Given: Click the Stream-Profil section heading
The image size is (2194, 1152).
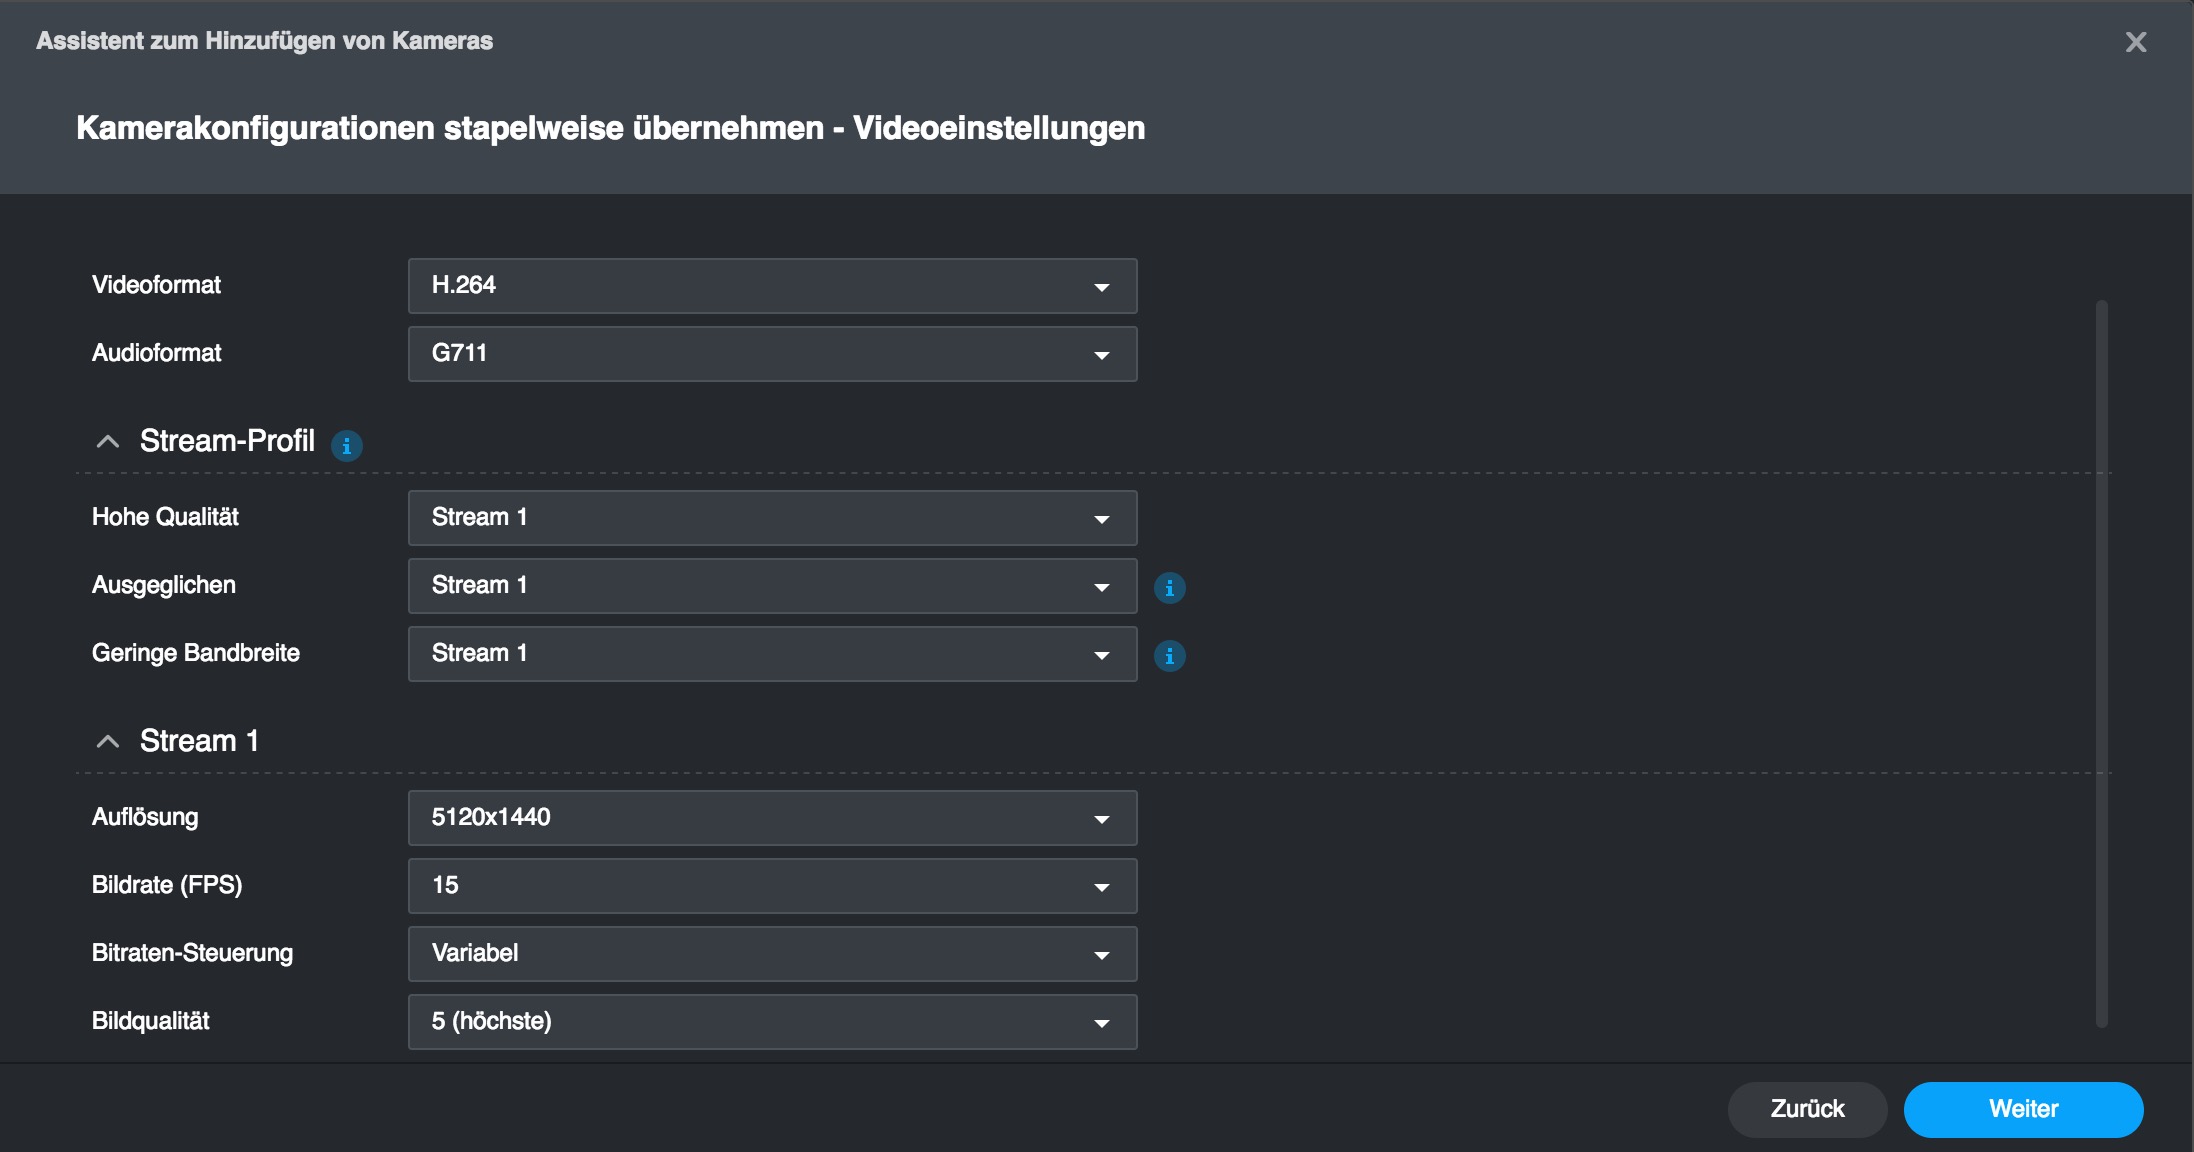Looking at the screenshot, I should (227, 441).
